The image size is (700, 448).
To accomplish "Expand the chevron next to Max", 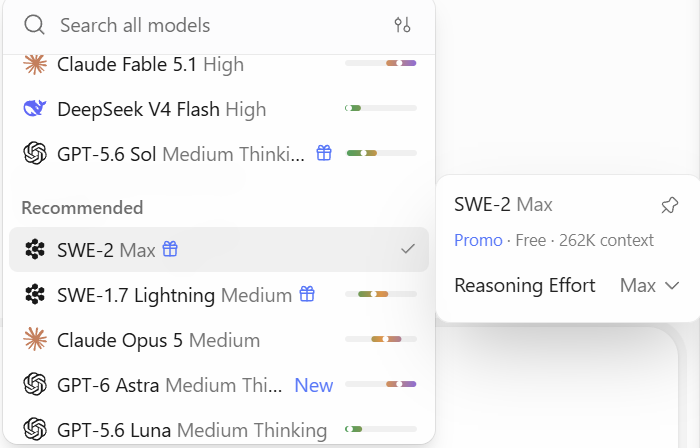I will coord(671,286).
